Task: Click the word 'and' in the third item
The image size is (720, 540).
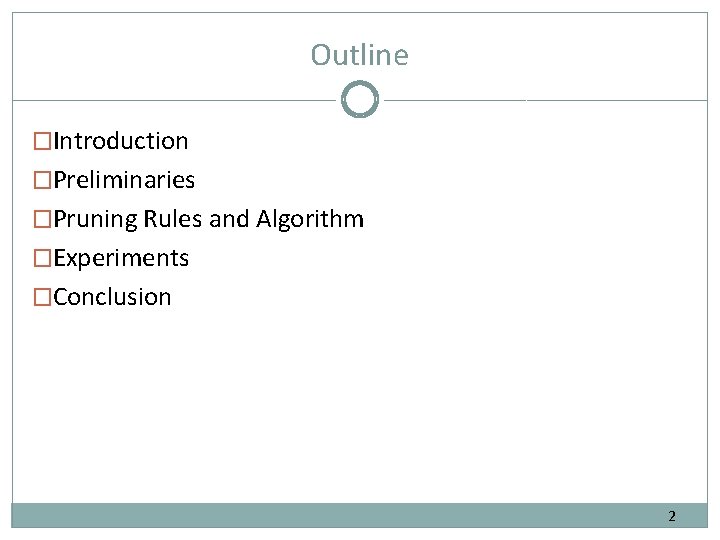Action: (229, 219)
